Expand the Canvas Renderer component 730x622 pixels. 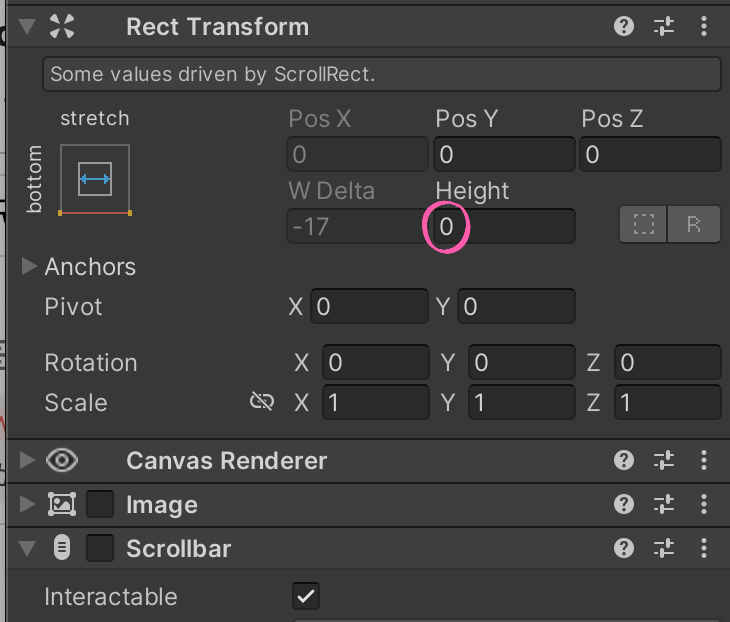click(28, 460)
